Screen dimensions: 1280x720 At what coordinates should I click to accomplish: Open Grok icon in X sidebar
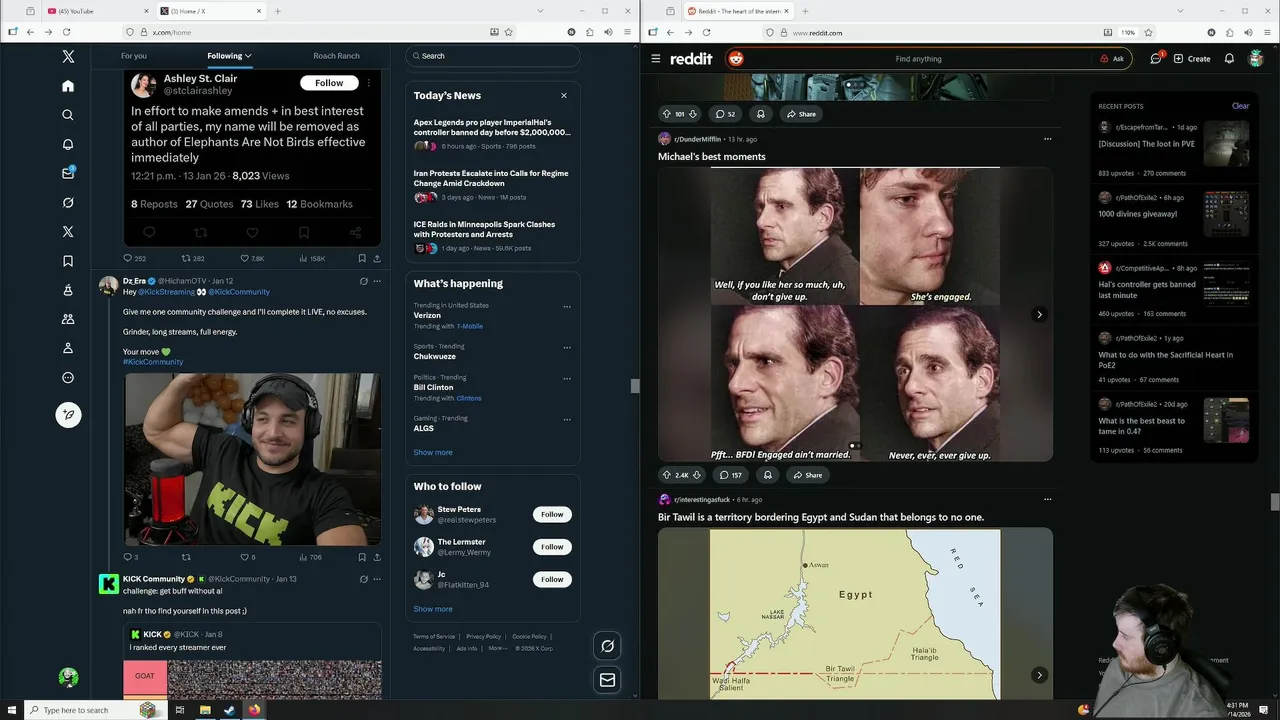[x=68, y=202]
